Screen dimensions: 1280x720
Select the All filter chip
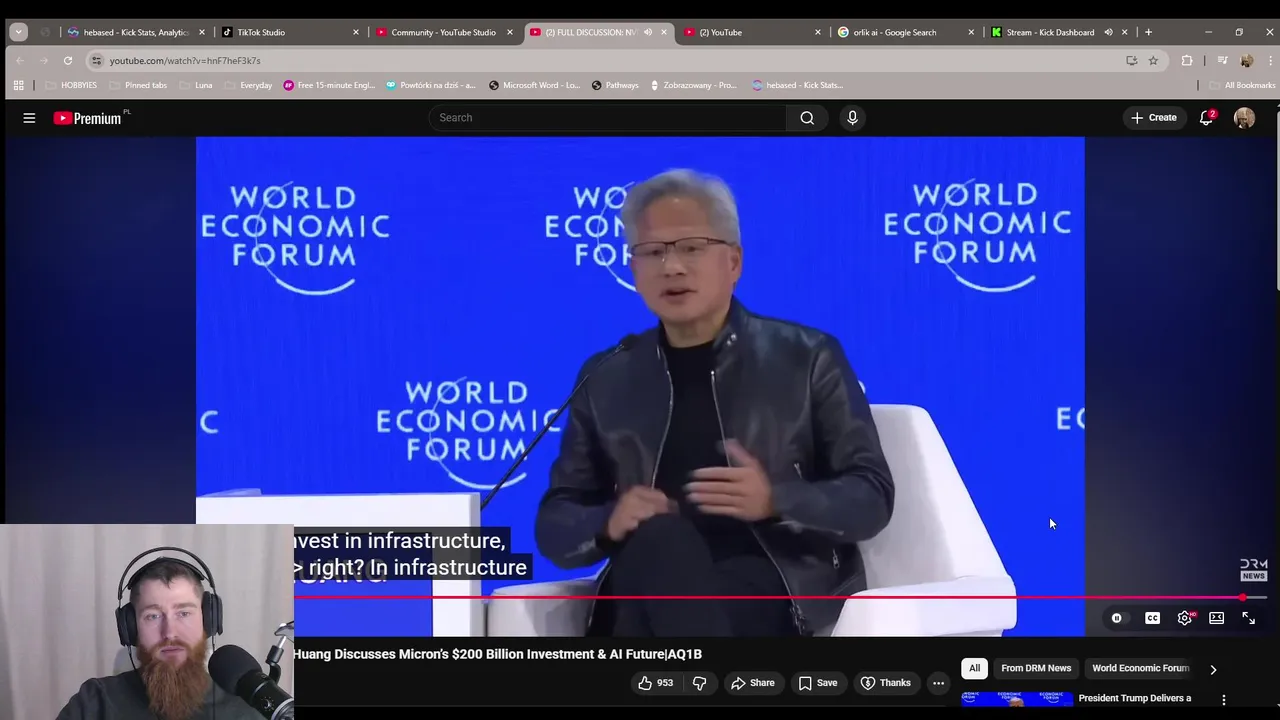click(974, 668)
